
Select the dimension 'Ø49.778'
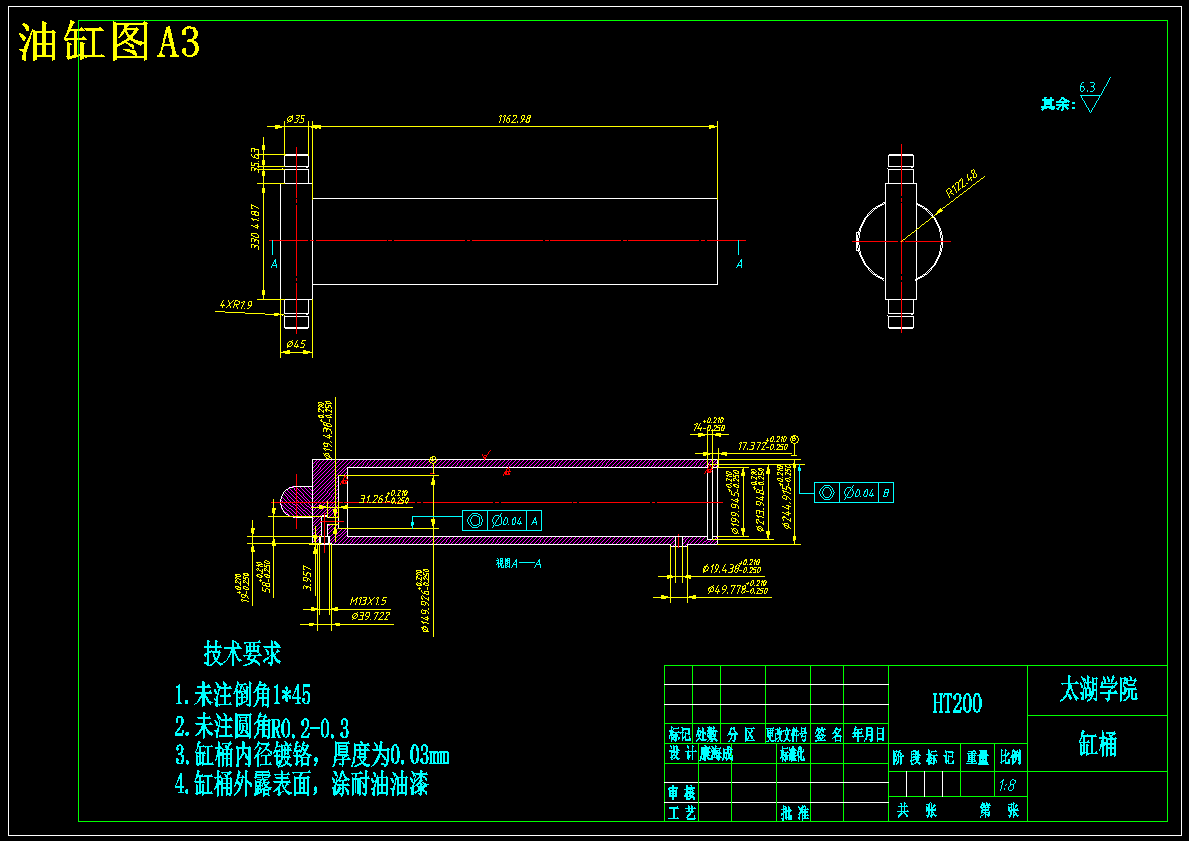pos(738,588)
